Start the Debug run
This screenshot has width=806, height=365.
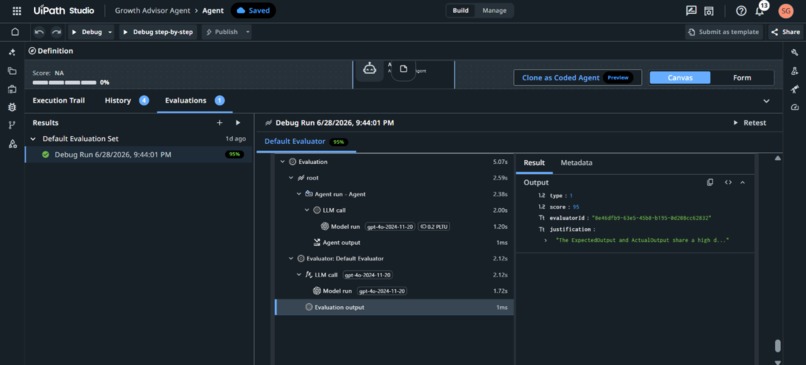coord(86,32)
